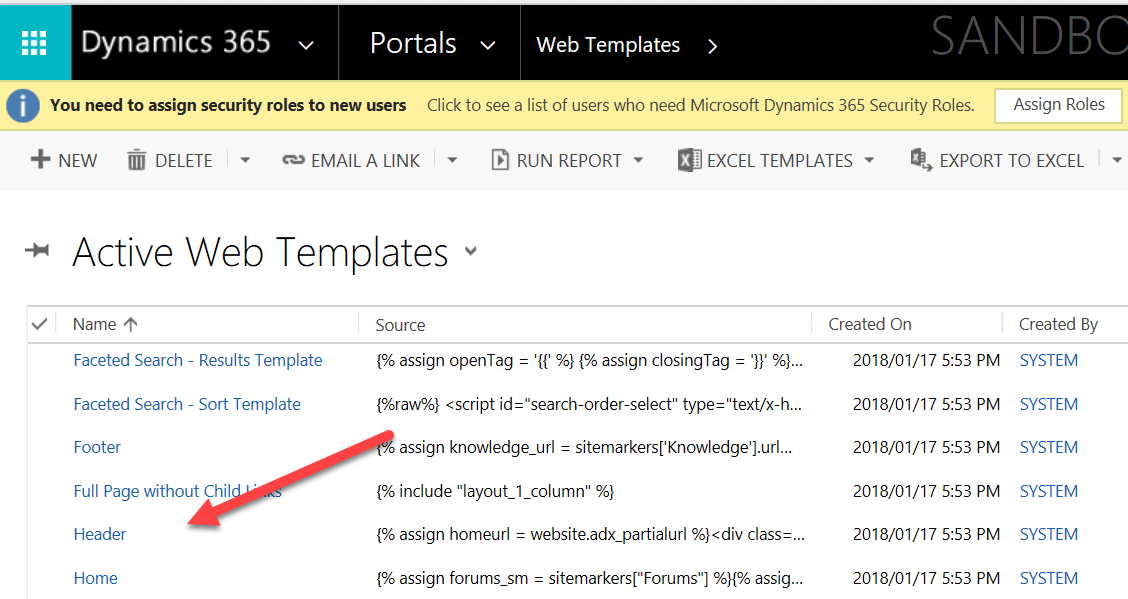Sort by the Created On column header
Screen dimensions: 1128x599
870,324
